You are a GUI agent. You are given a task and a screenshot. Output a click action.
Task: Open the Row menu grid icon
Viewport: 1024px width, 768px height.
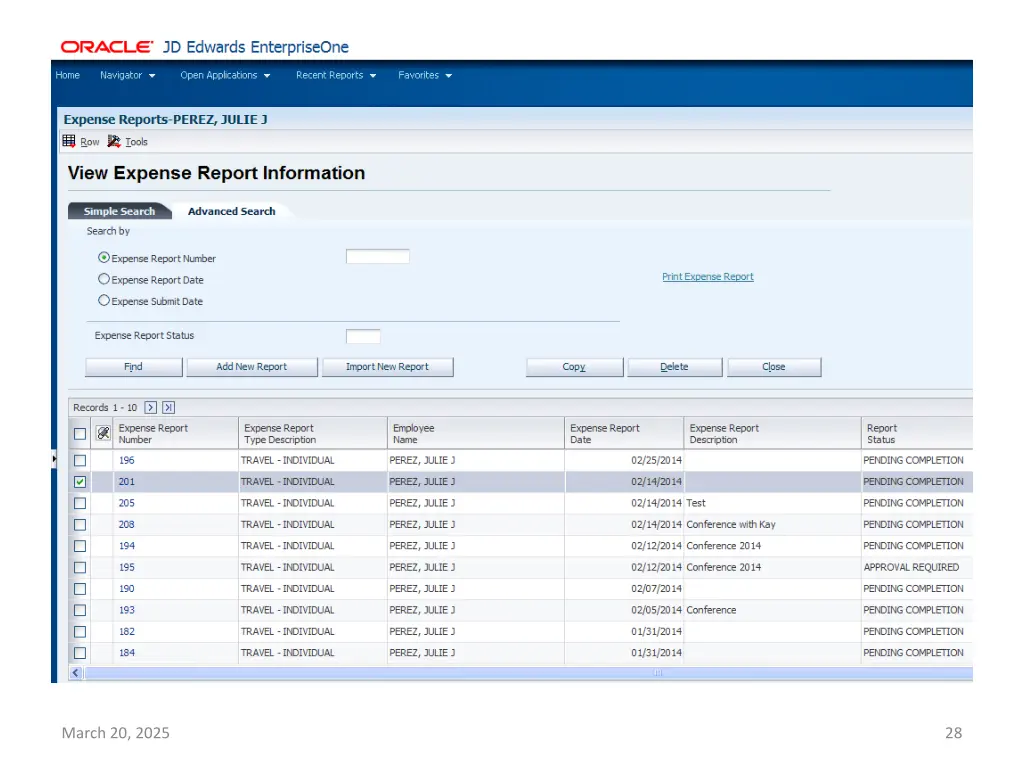[69, 140]
